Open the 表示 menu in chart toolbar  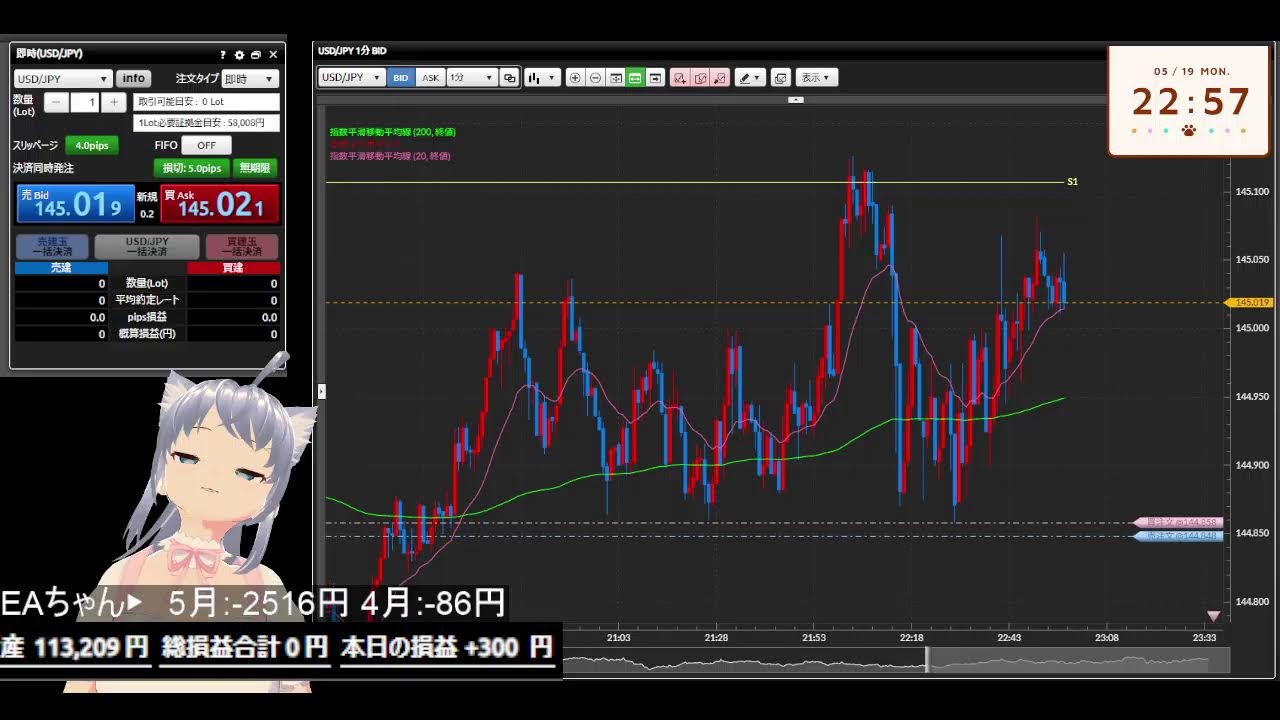816,78
